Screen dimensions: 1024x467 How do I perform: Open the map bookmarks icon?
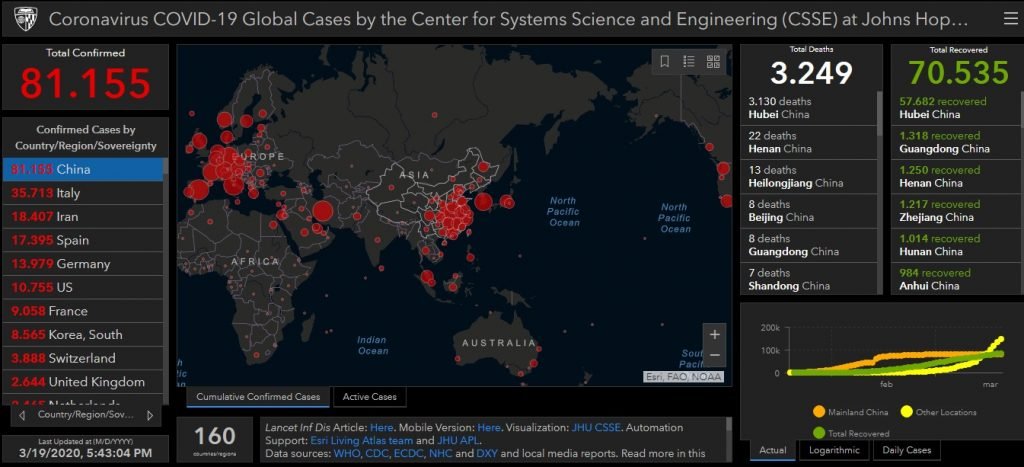click(665, 61)
